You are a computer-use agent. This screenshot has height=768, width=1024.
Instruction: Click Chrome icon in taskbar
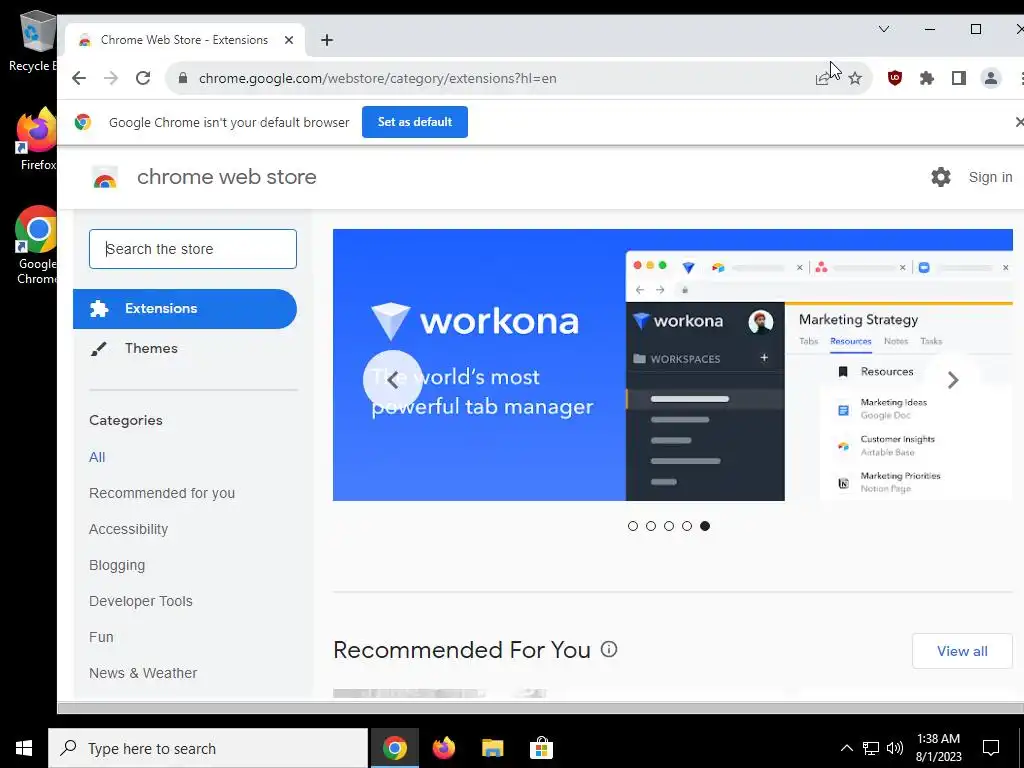(x=394, y=748)
